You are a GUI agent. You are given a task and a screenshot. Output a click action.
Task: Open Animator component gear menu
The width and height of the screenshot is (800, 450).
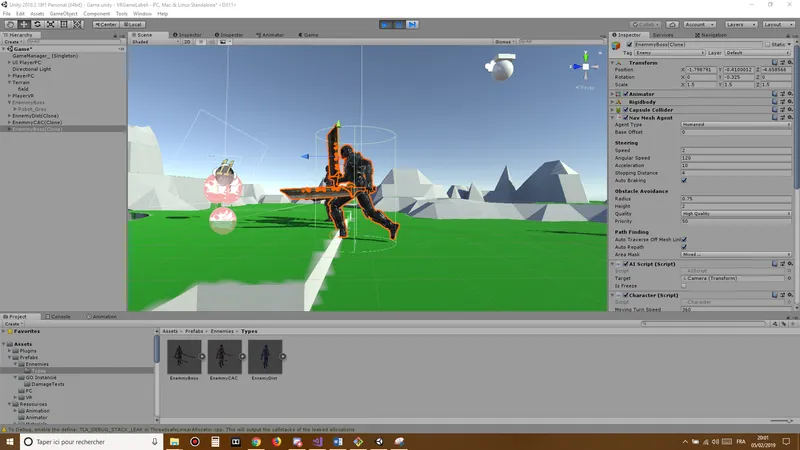[x=790, y=94]
